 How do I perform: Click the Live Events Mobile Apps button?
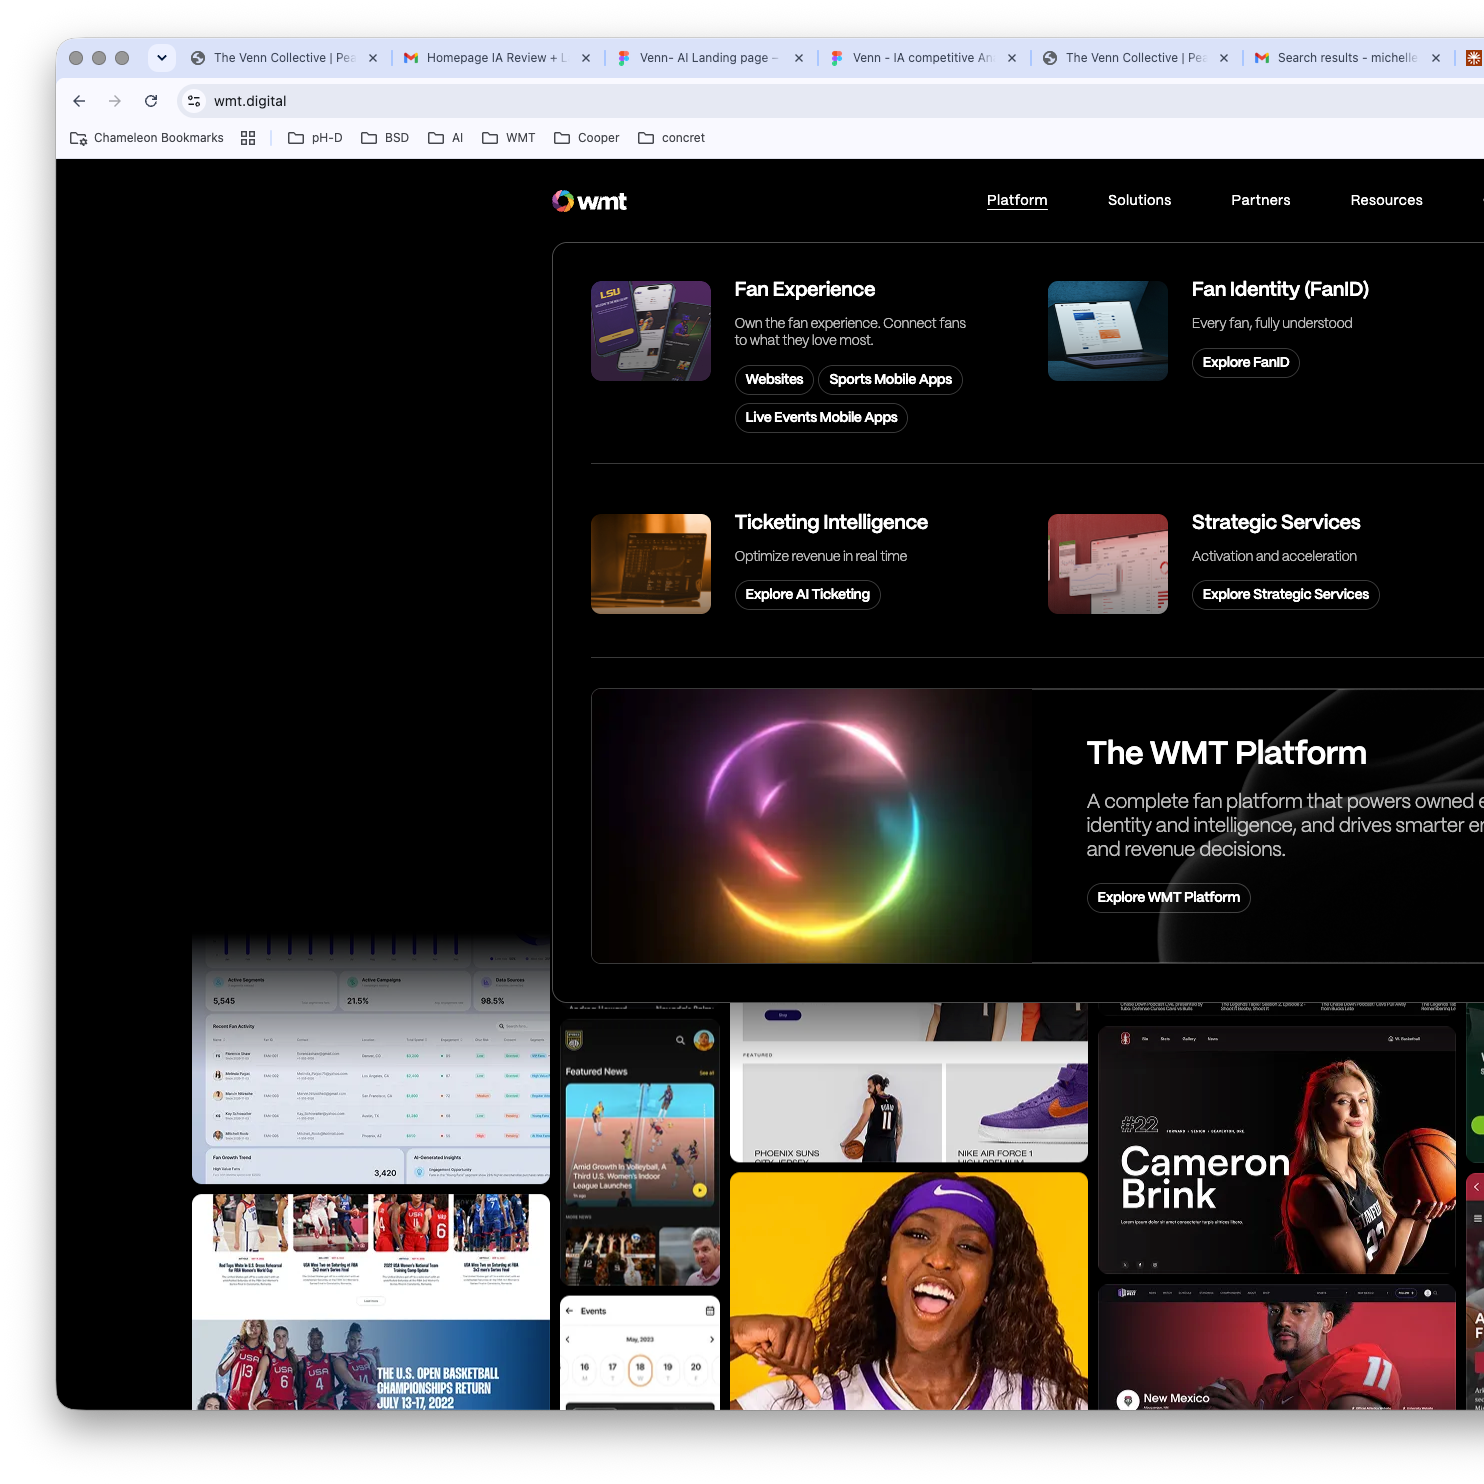[x=821, y=418]
